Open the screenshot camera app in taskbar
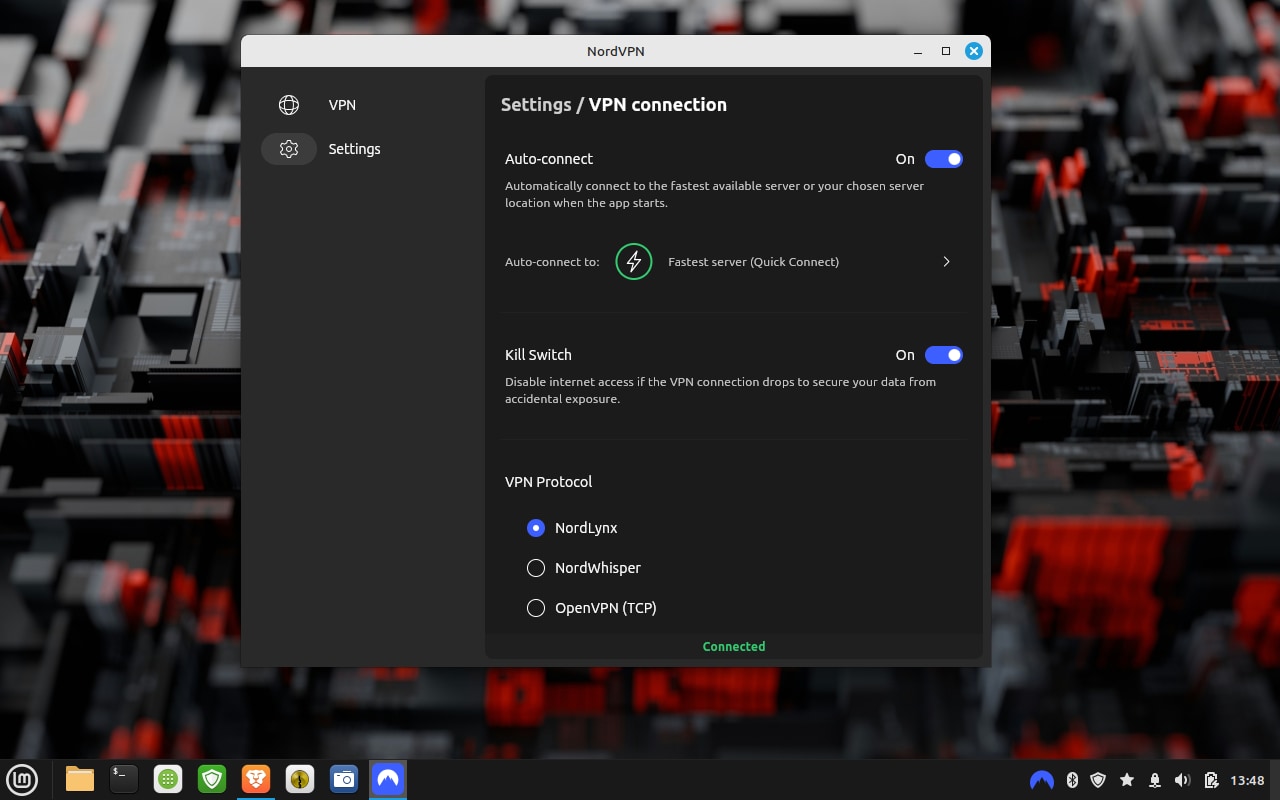Screen dimensions: 1280x800 pos(344,779)
